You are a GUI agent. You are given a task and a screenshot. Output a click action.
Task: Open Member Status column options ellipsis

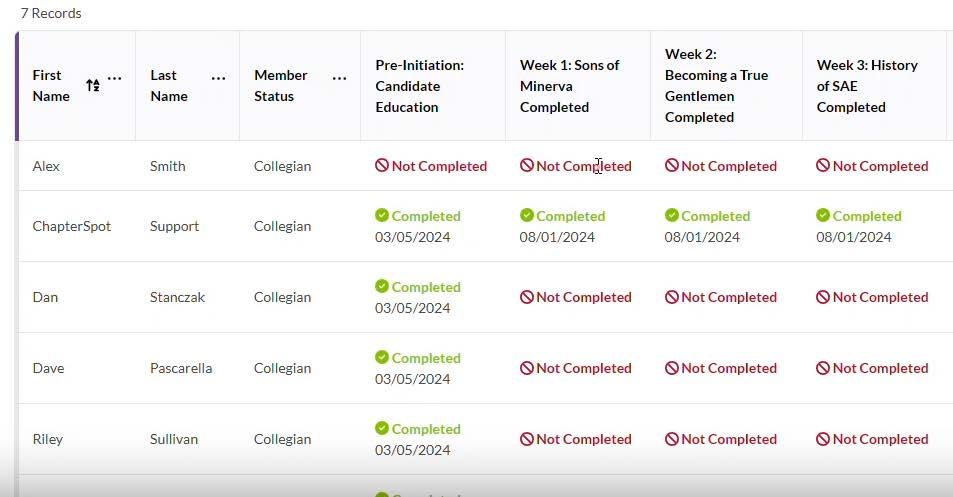[x=339, y=78]
